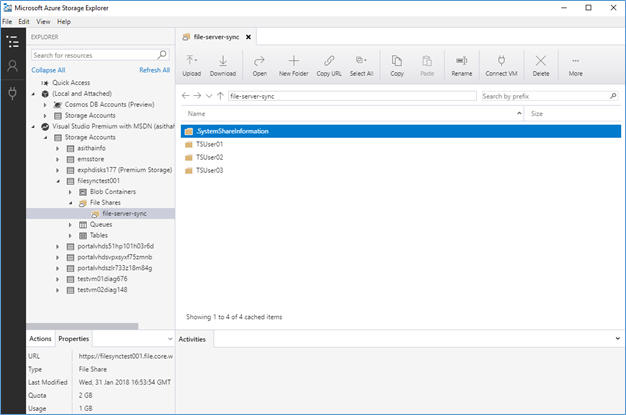Expand the asithainfo storage account
626x415 pixels.
click(x=57, y=149)
